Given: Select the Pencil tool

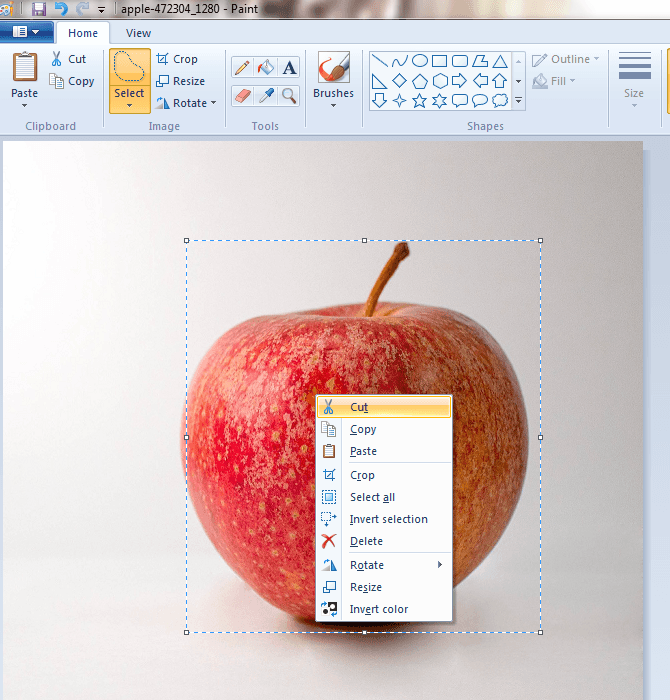Looking at the screenshot, I should click(x=242, y=67).
